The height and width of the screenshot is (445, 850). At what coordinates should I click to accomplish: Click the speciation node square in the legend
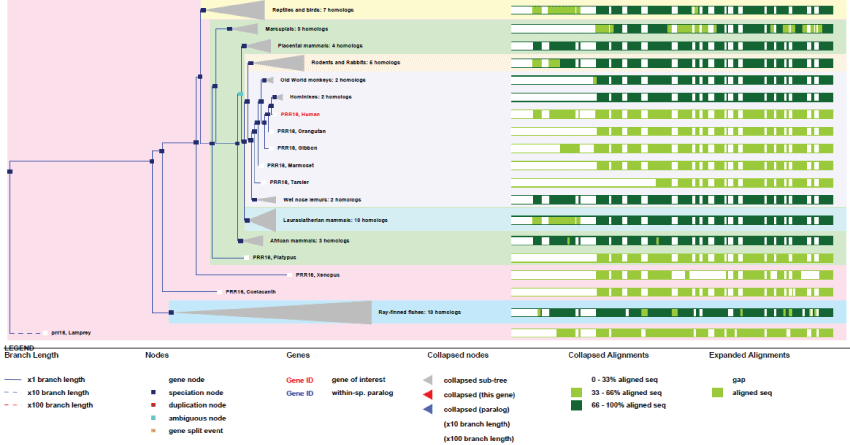coord(150,392)
